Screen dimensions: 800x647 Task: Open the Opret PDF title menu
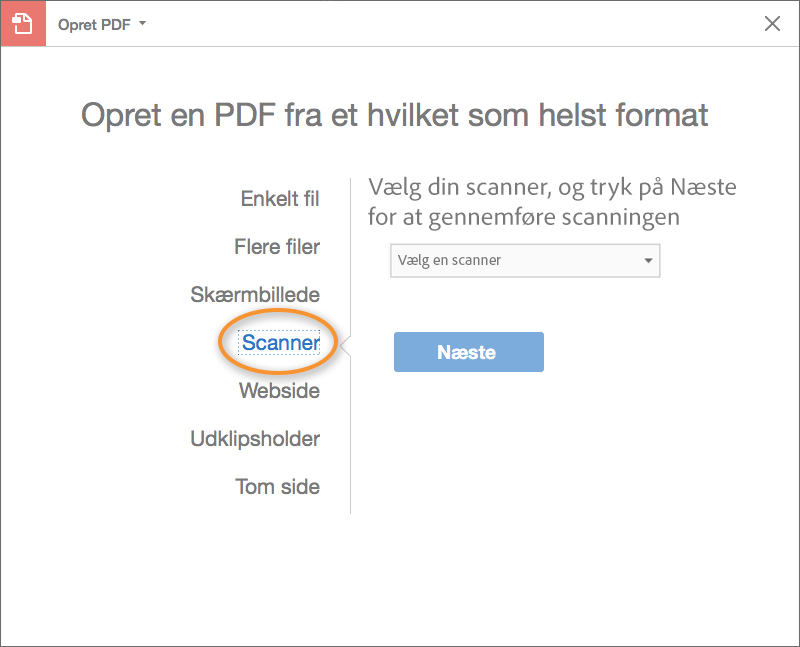pos(96,23)
